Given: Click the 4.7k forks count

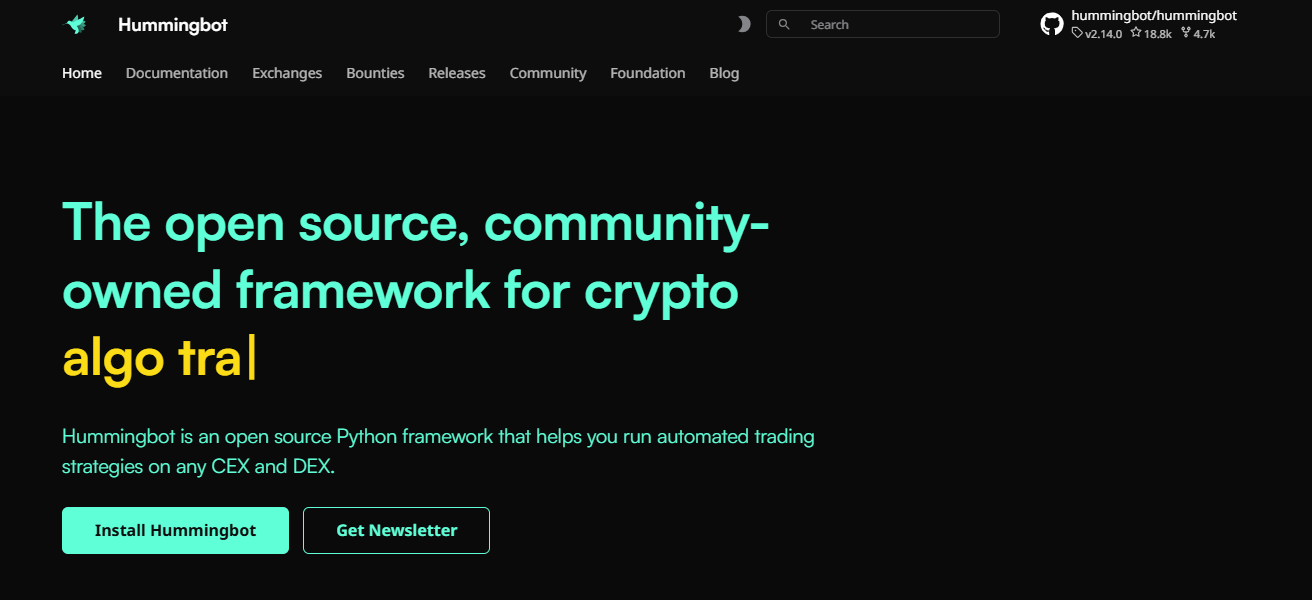Looking at the screenshot, I should [x=1198, y=33].
